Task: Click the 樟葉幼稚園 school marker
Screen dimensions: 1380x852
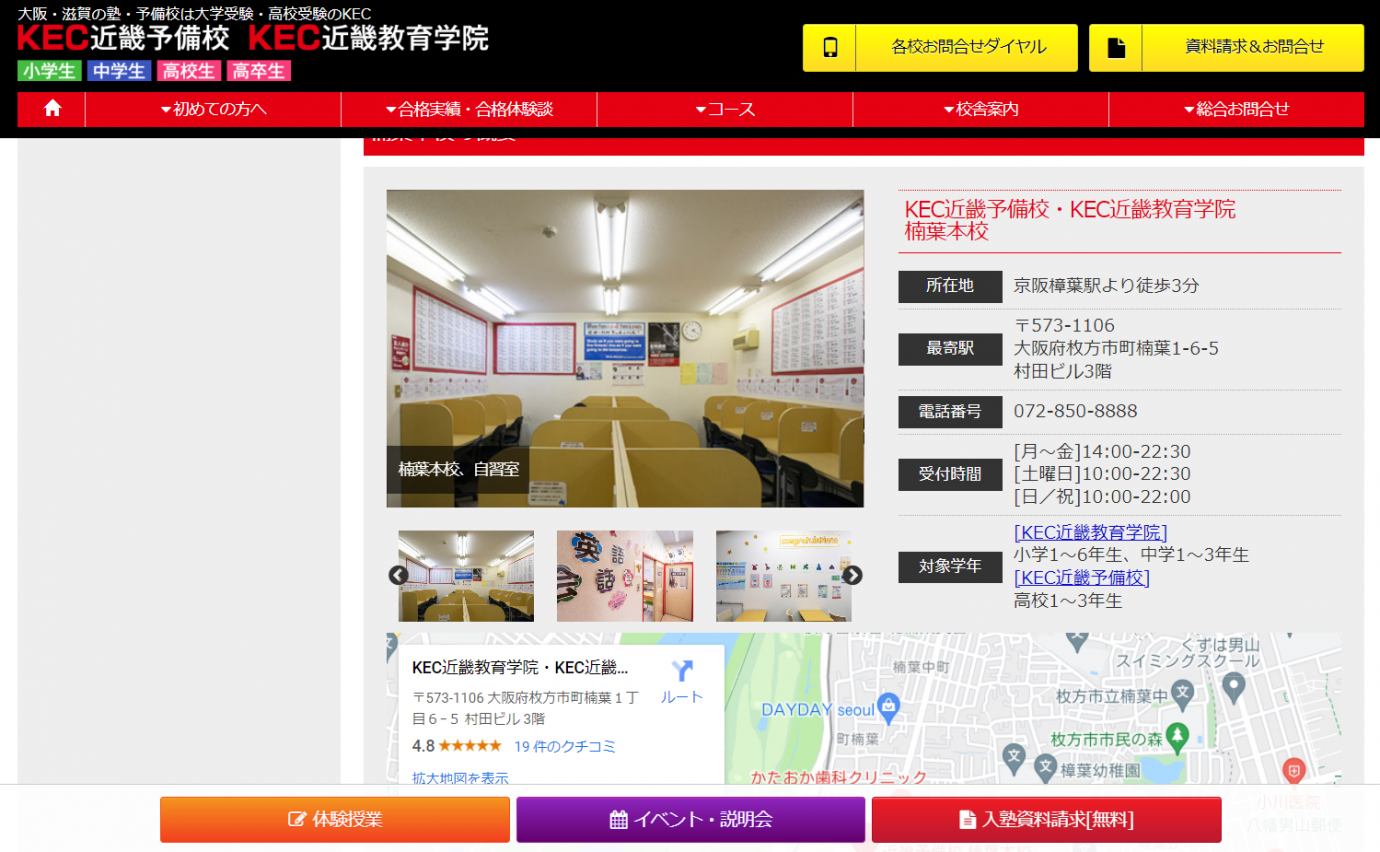Action: pos(1045,767)
